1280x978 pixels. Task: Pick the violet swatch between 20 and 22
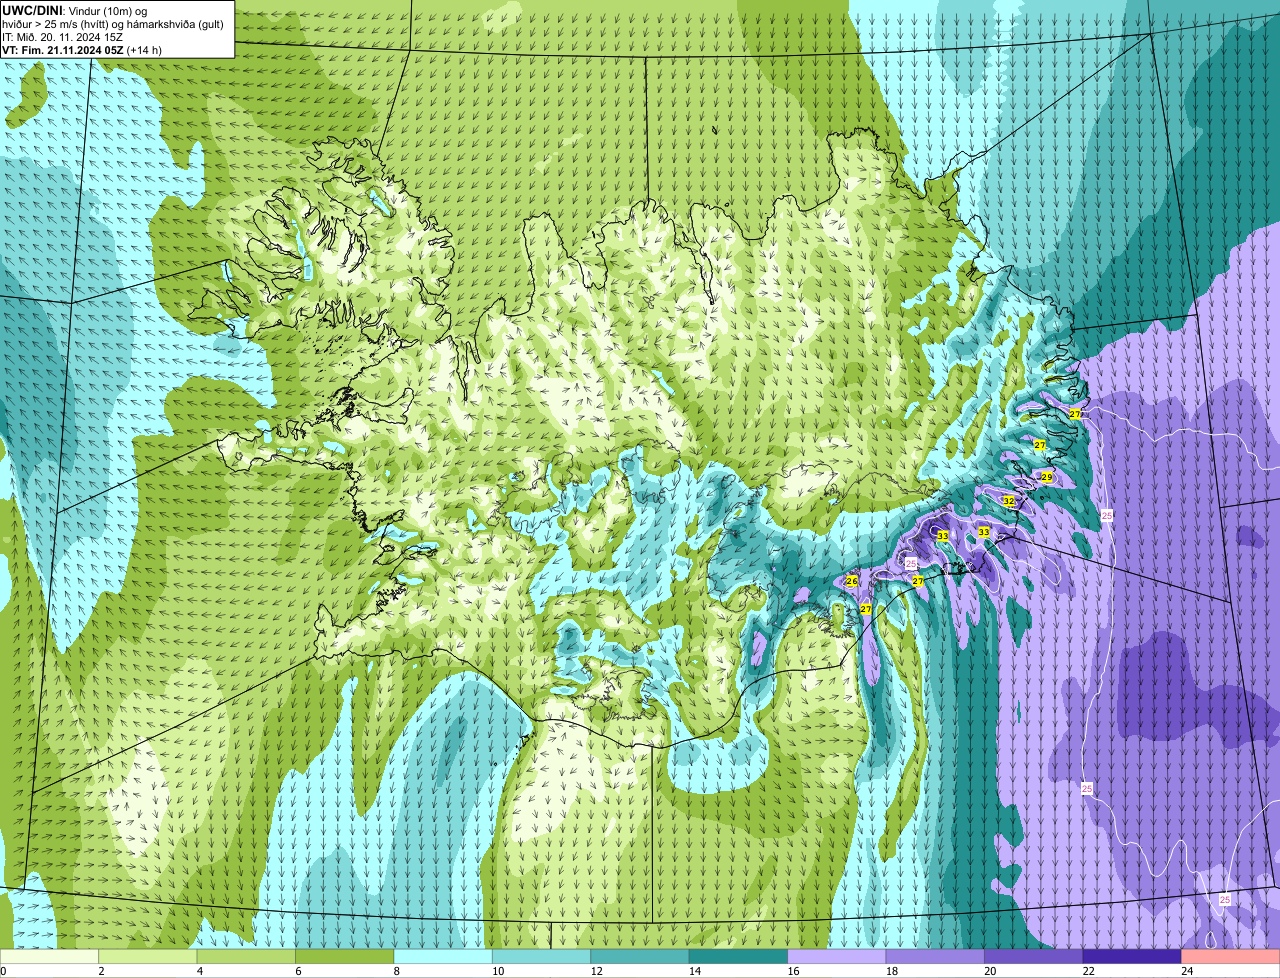point(1034,956)
